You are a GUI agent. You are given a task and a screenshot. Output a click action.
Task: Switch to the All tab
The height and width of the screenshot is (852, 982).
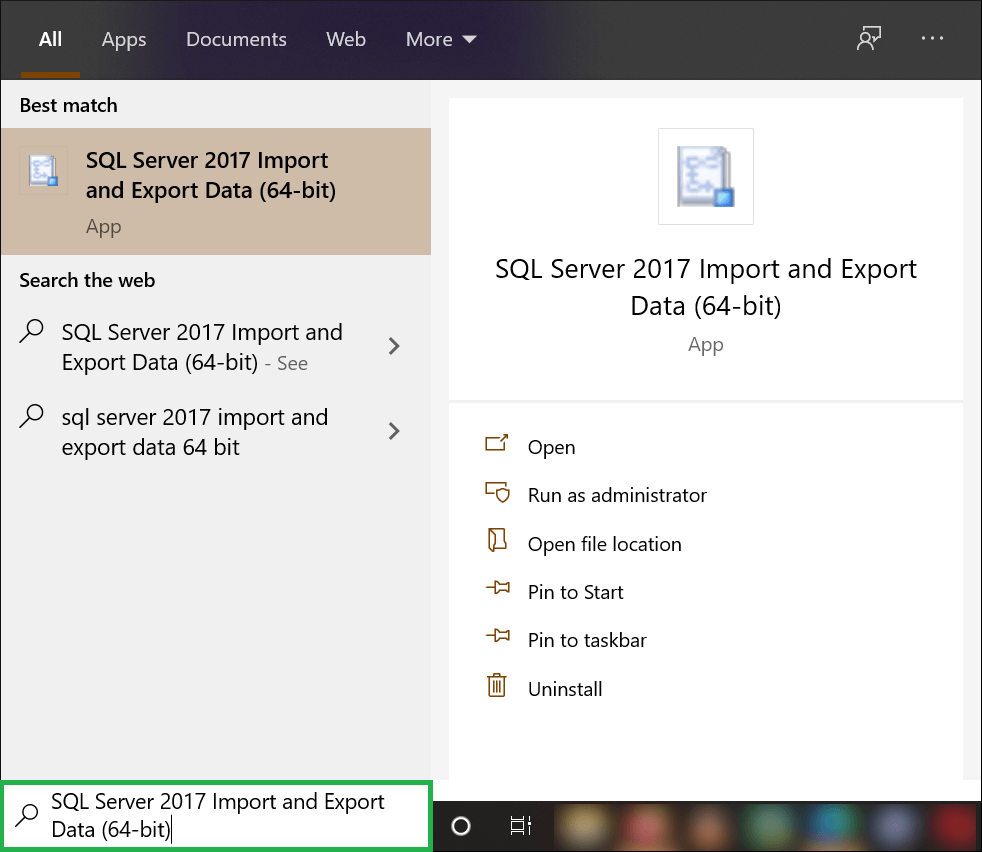point(50,39)
